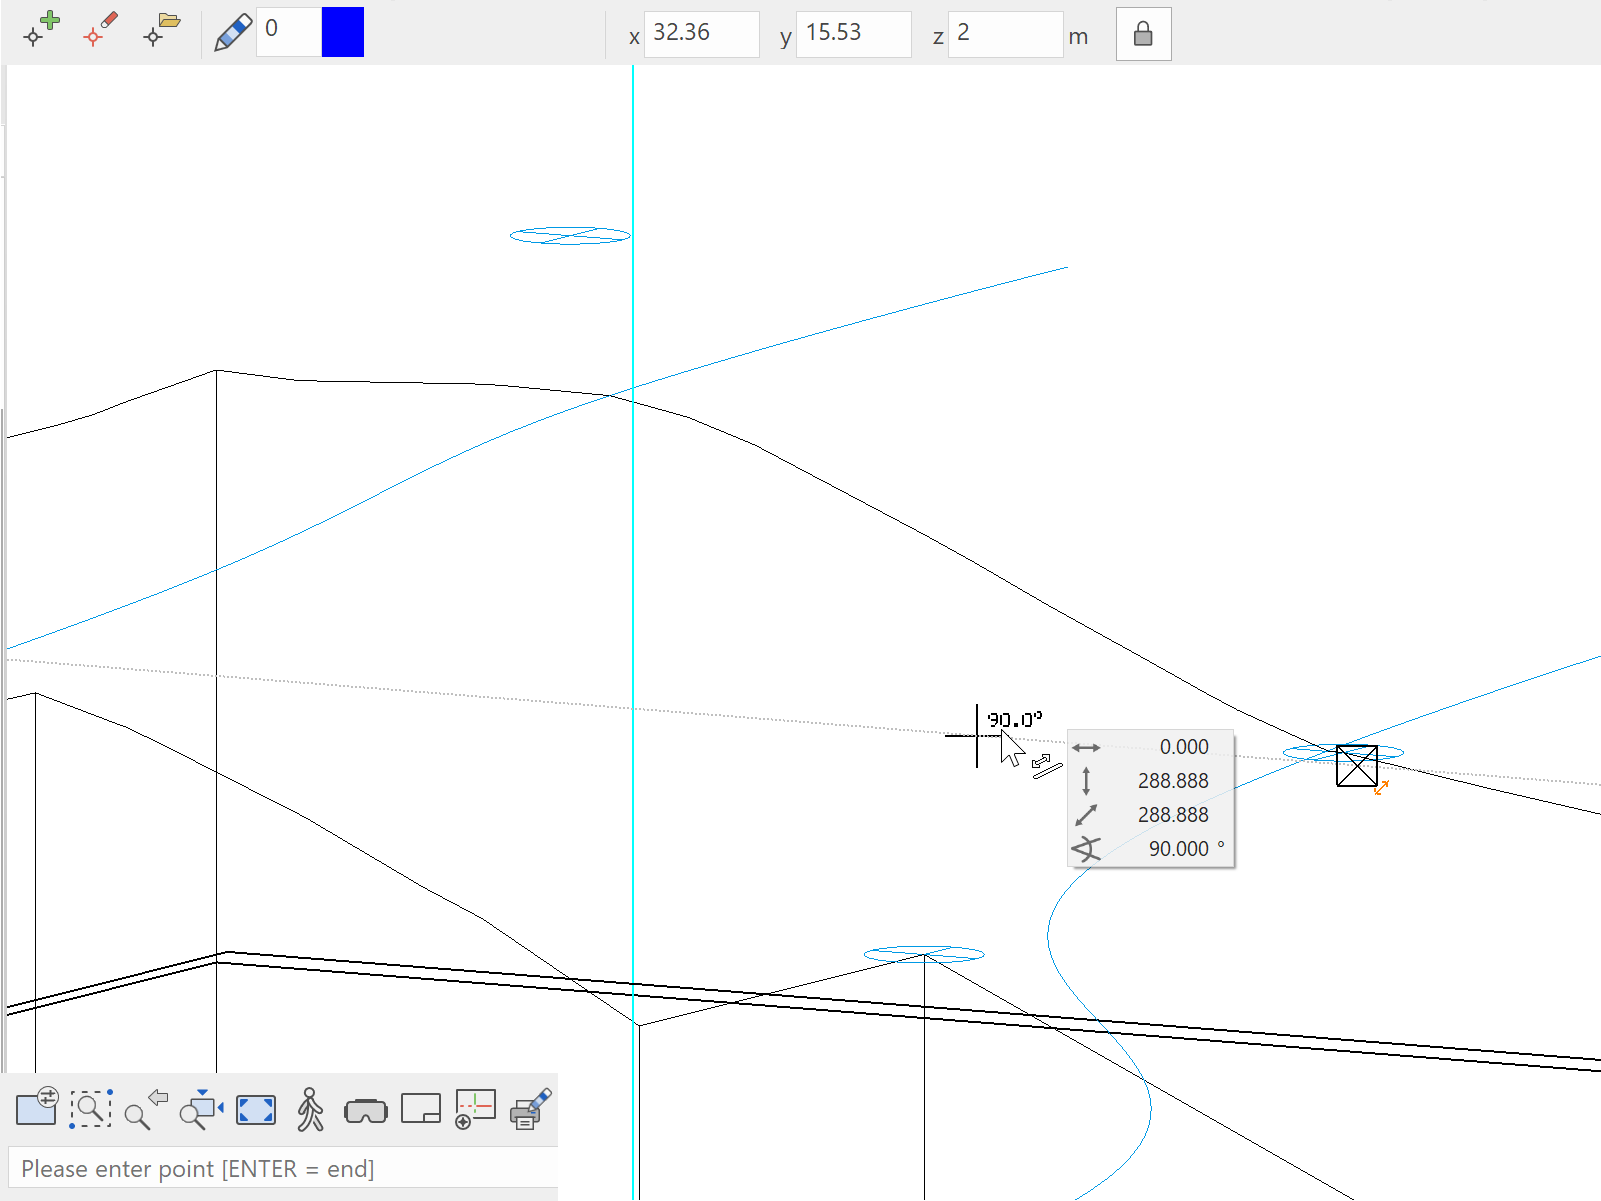Viewport: 1601px width, 1201px height.
Task: Toggle the coordinate lock button
Action: click(x=1143, y=35)
